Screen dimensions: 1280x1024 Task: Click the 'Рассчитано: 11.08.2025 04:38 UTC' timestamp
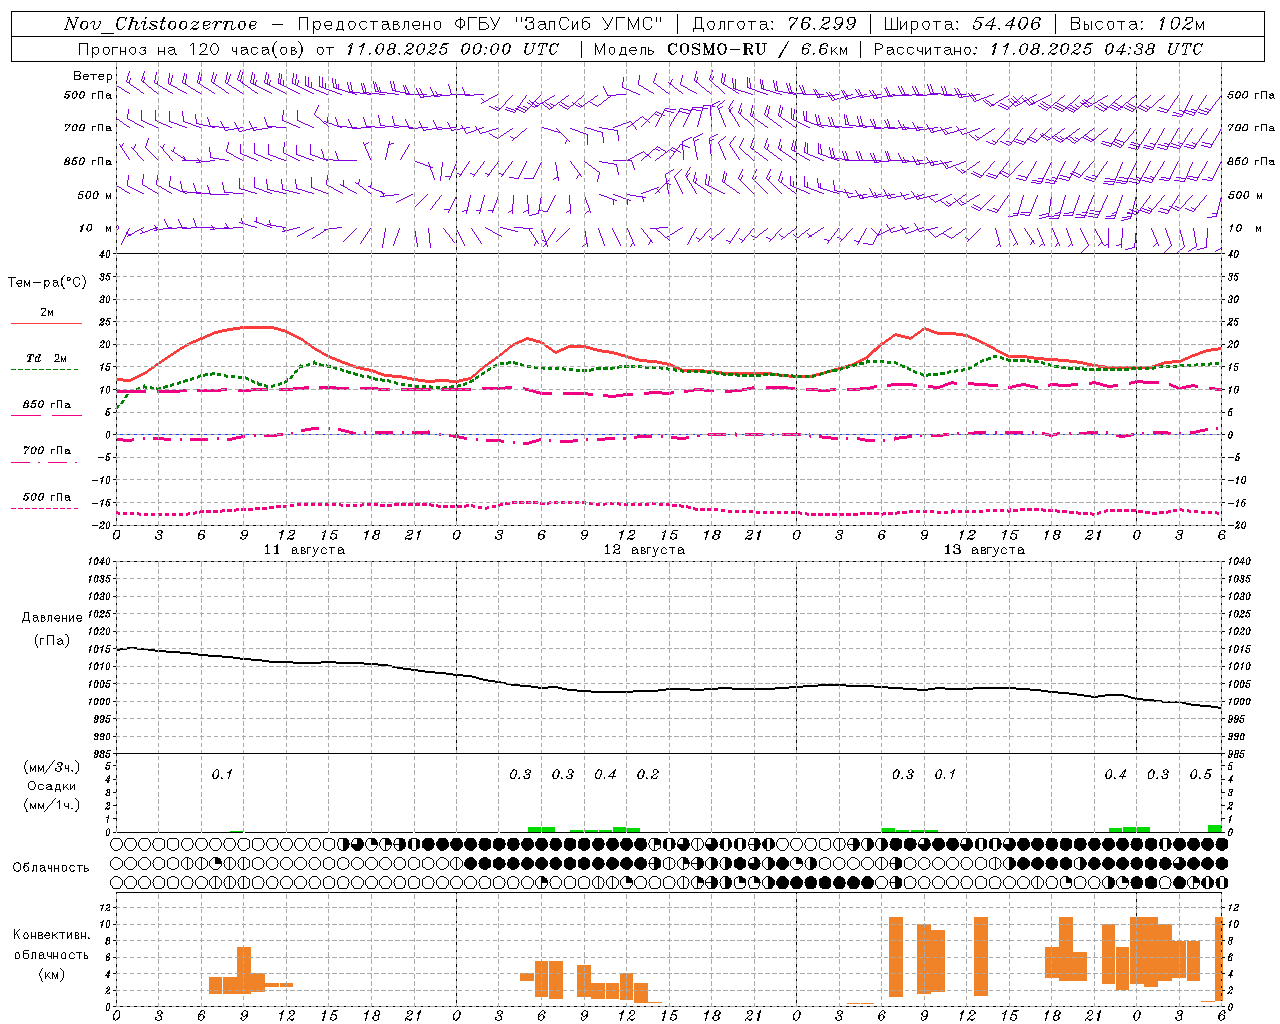(1038, 49)
